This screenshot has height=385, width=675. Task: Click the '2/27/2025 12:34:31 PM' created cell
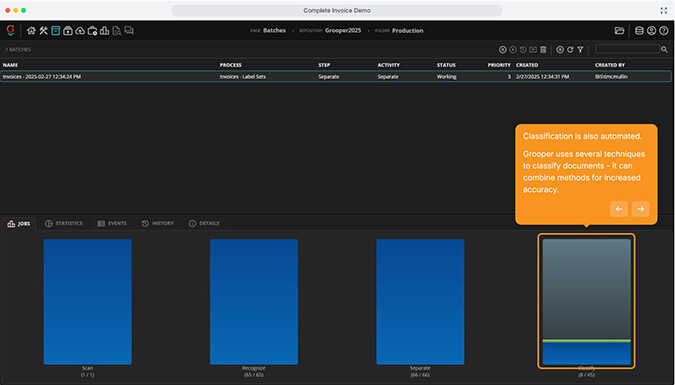pyautogui.click(x=542, y=77)
